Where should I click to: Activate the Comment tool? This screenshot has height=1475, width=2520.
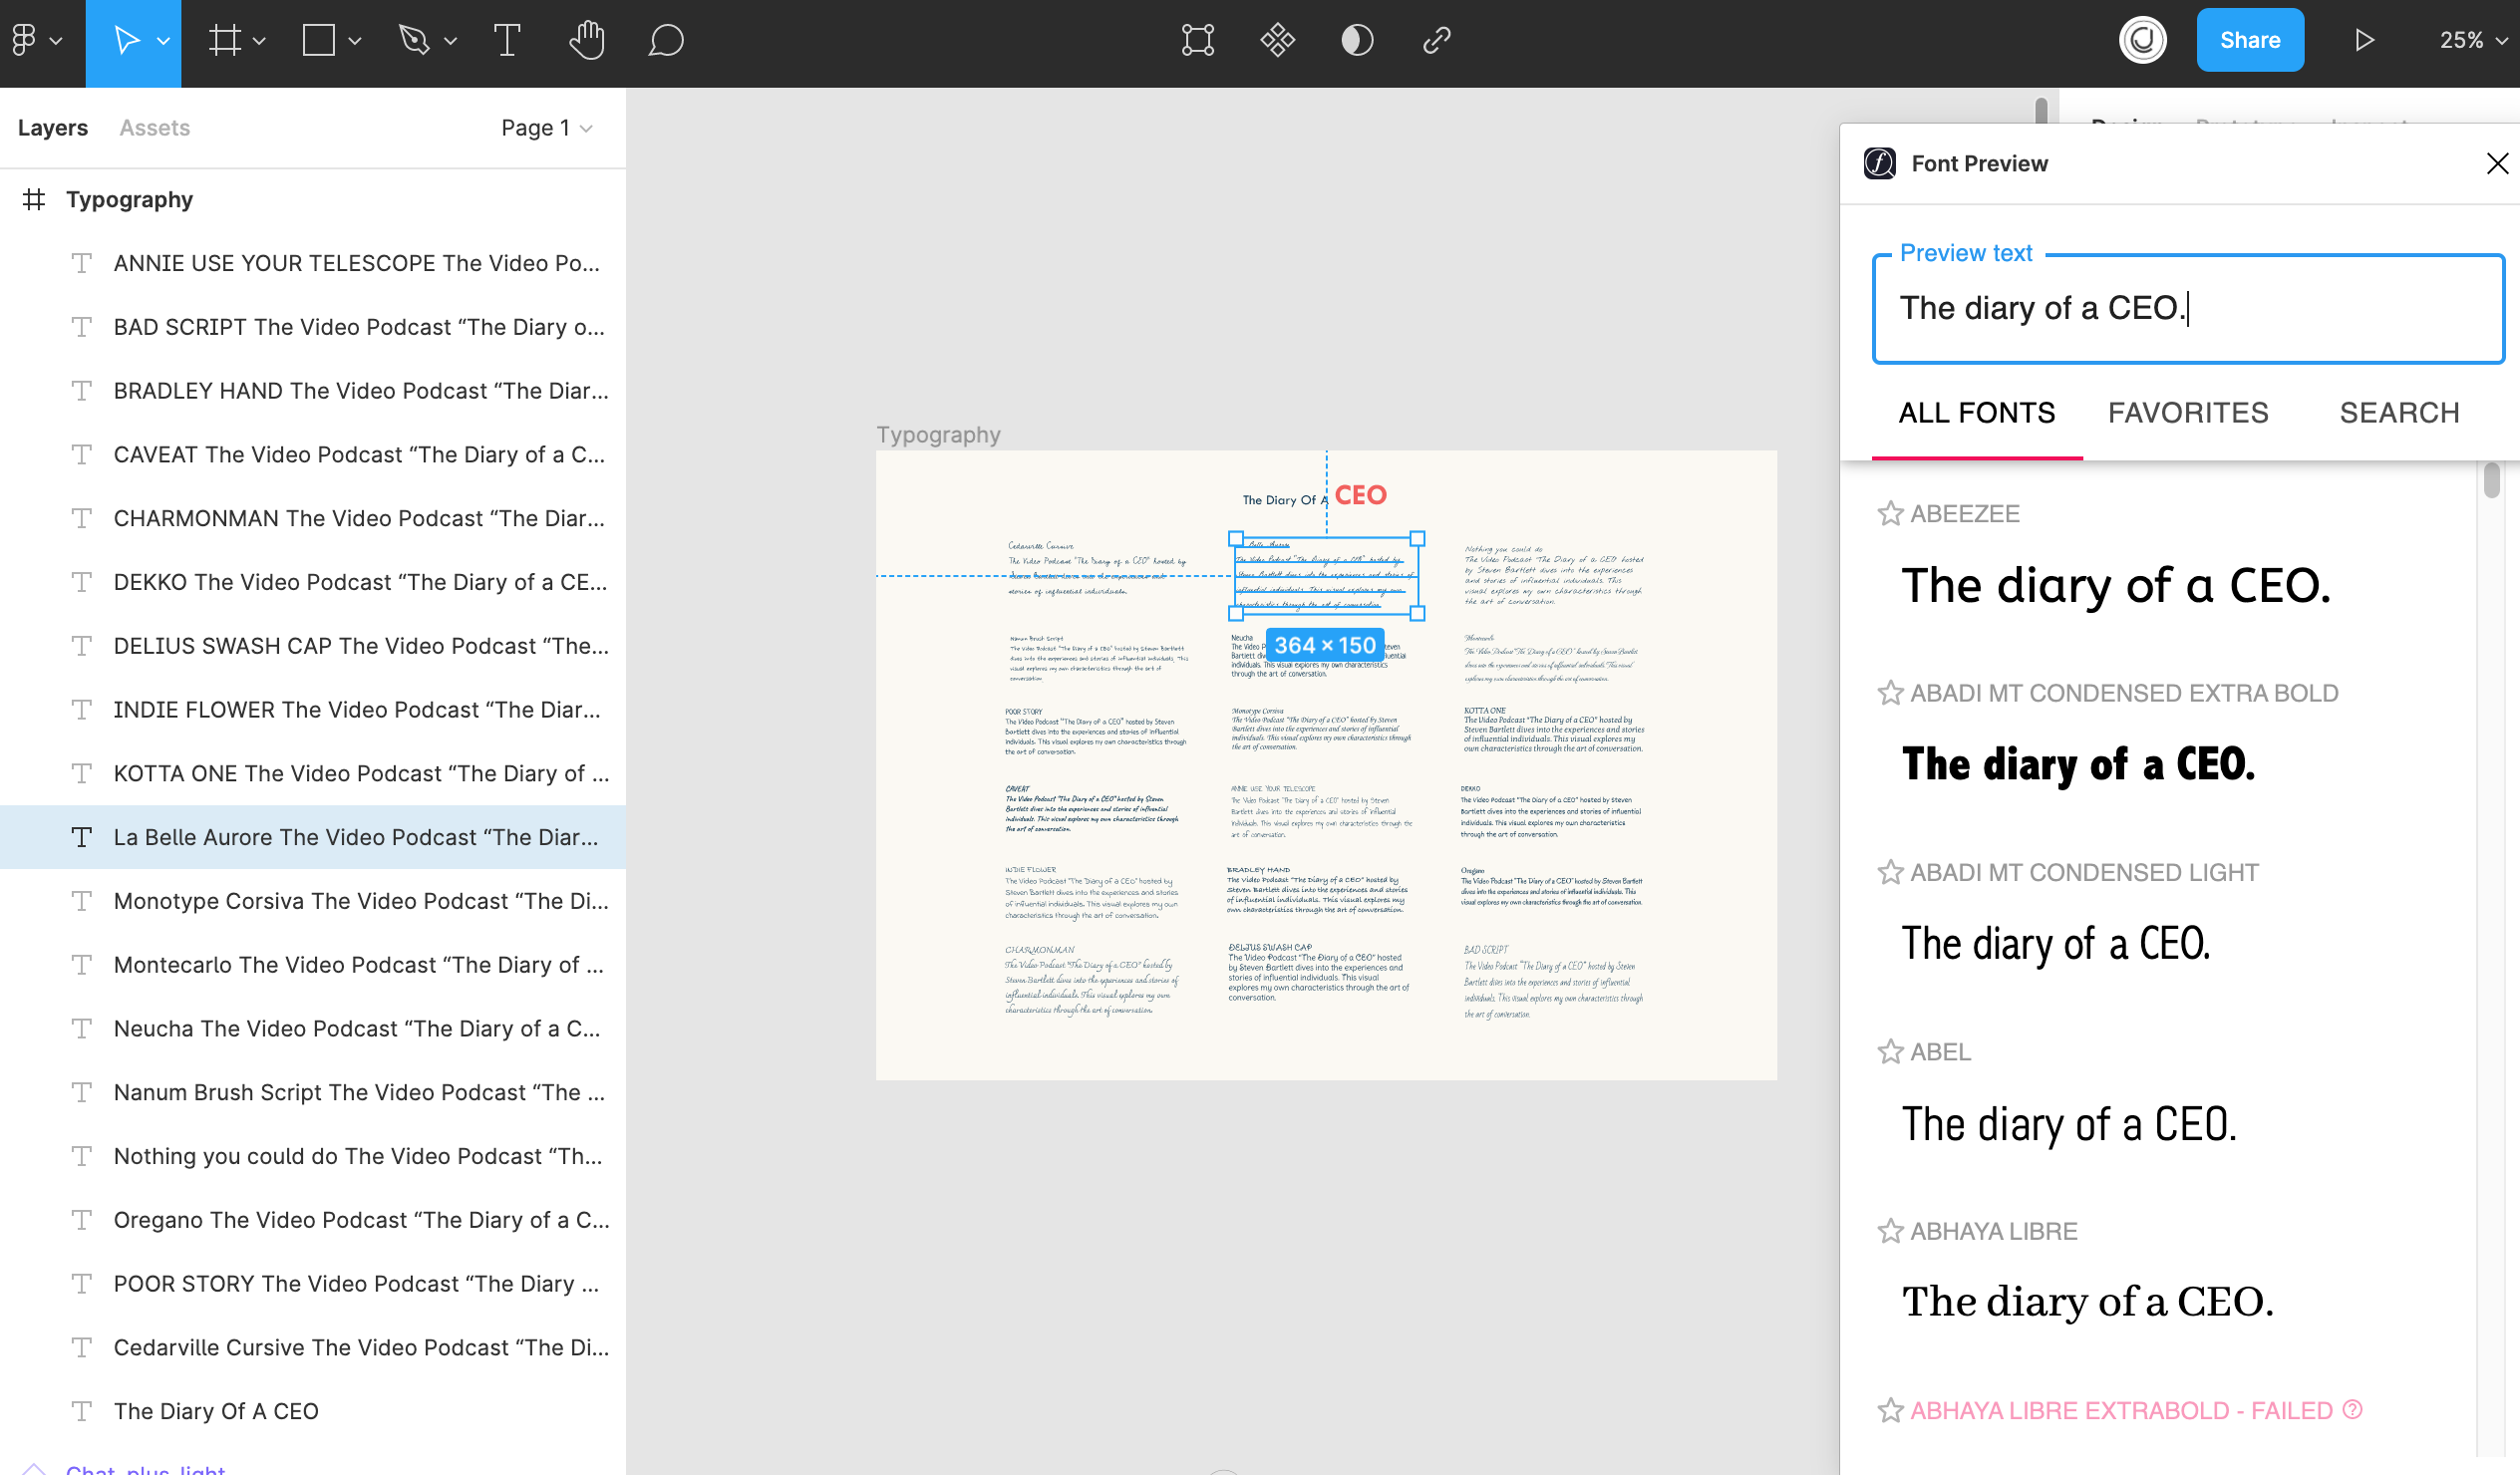pyautogui.click(x=666, y=40)
